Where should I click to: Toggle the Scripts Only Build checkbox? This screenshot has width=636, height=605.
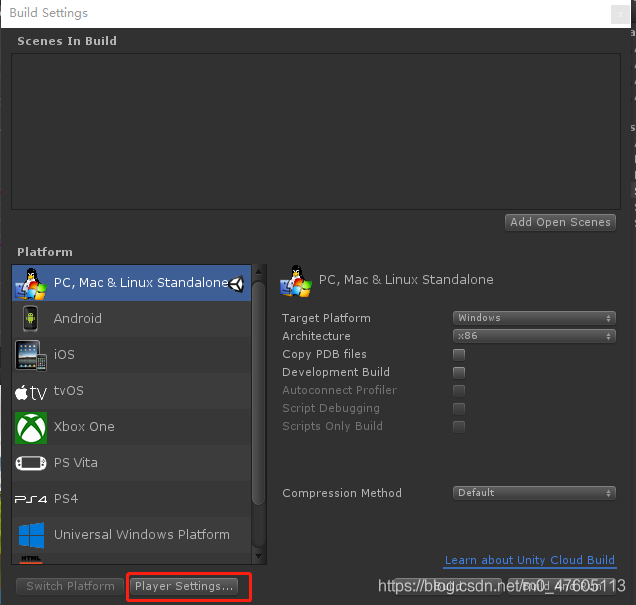[x=459, y=427]
